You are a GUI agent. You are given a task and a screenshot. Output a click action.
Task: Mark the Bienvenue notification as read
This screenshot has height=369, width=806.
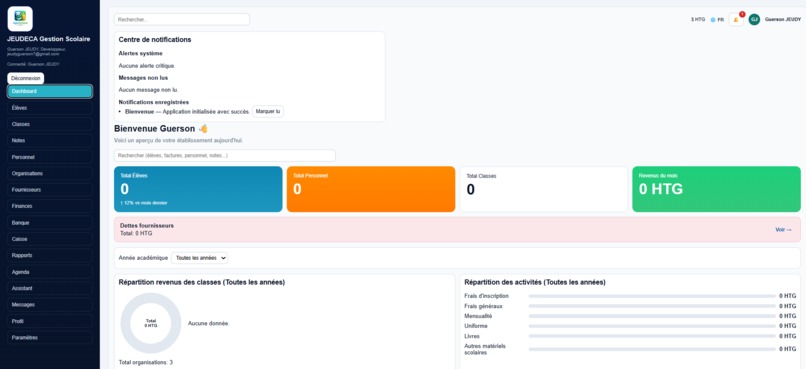[x=268, y=112]
